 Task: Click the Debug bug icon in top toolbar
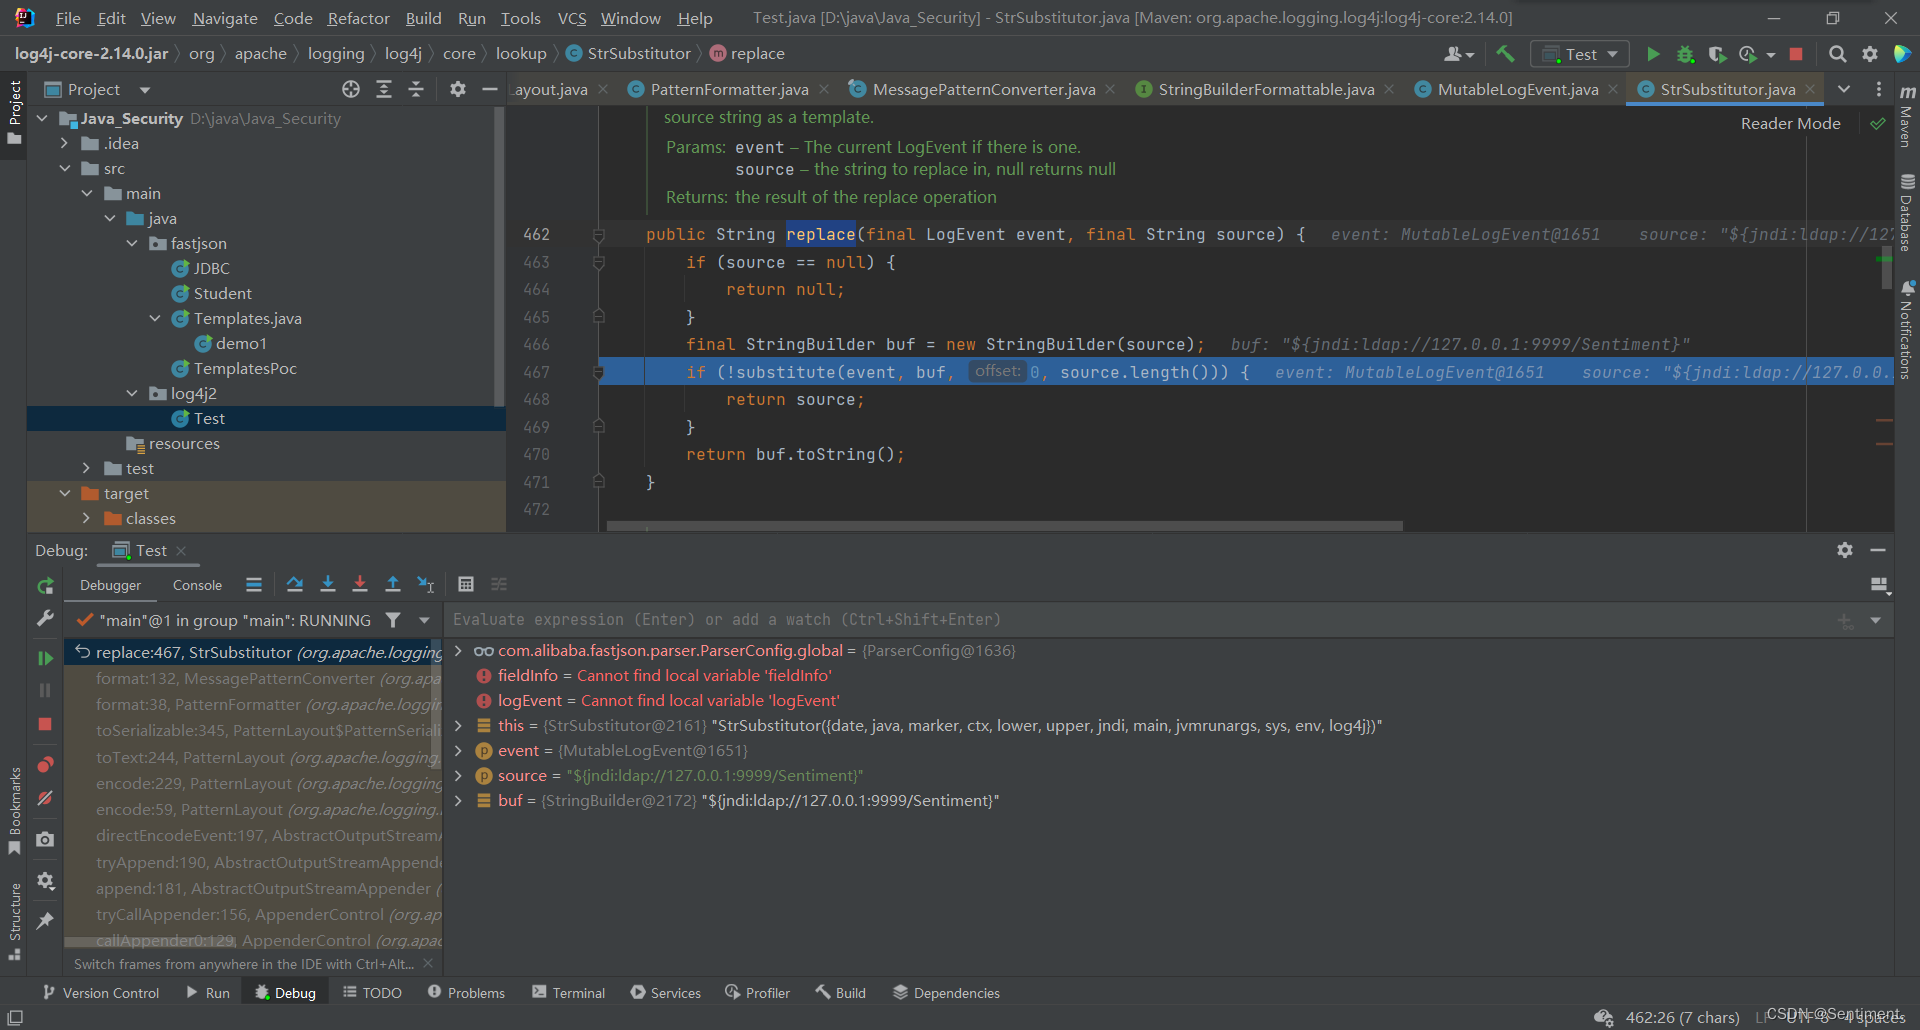point(1685,54)
